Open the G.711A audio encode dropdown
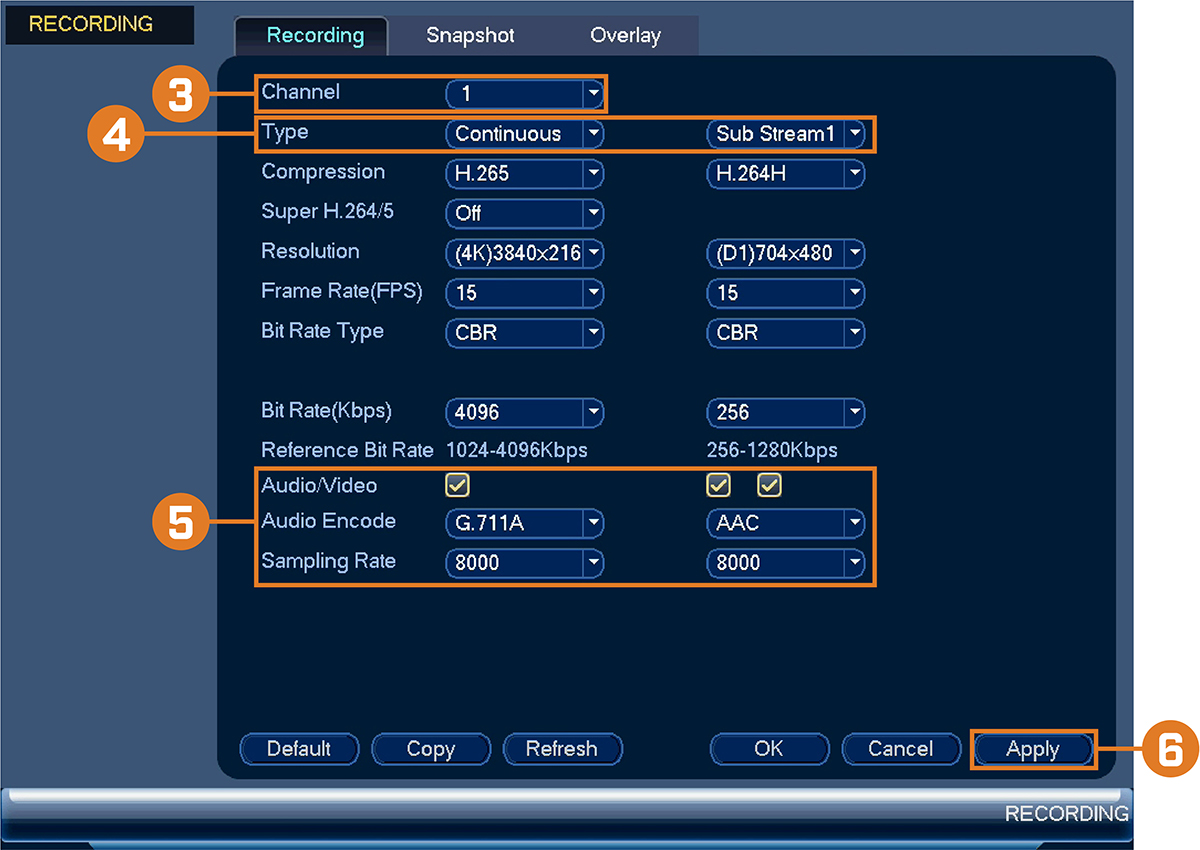The height and width of the screenshot is (850, 1200). (x=524, y=523)
